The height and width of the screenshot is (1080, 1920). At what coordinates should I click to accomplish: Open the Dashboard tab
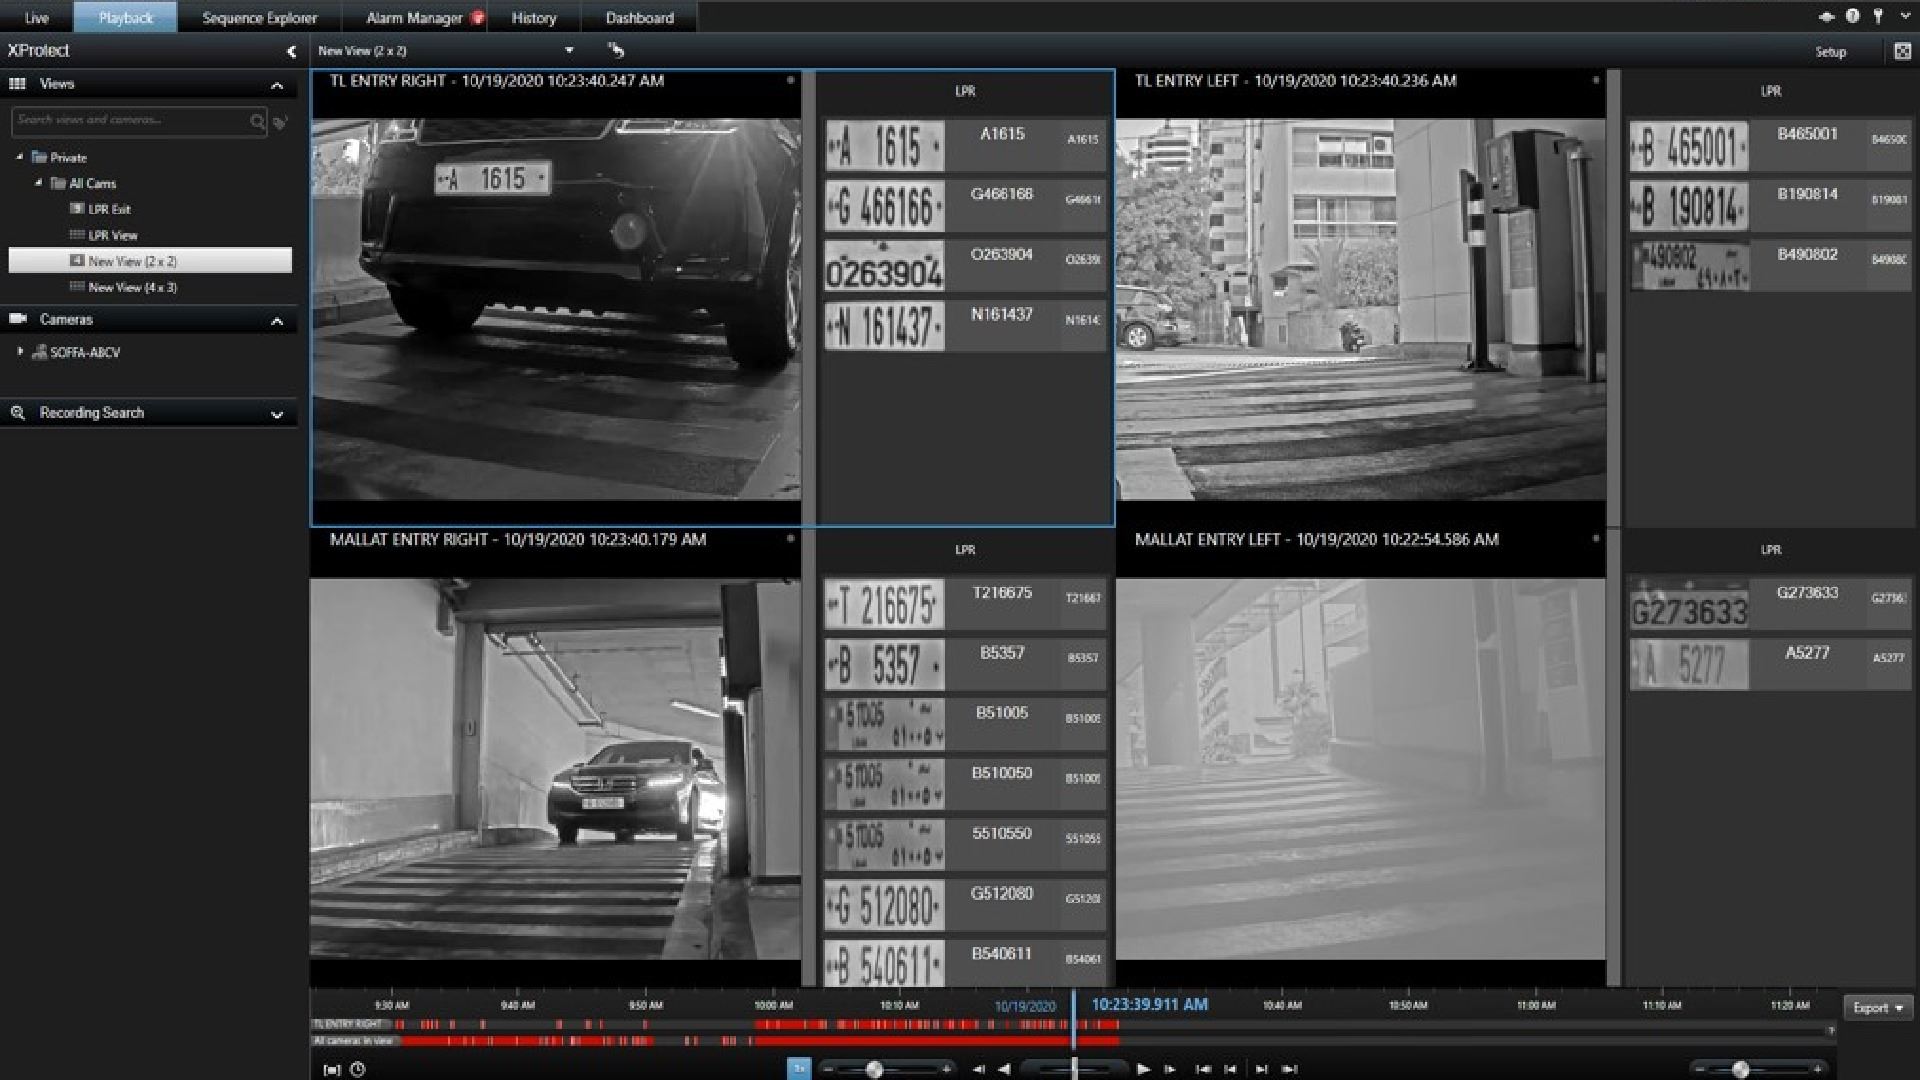[x=639, y=17]
